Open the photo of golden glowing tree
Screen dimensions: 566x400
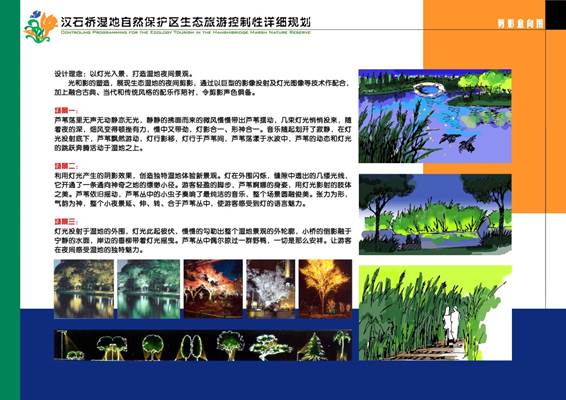pos(325,288)
